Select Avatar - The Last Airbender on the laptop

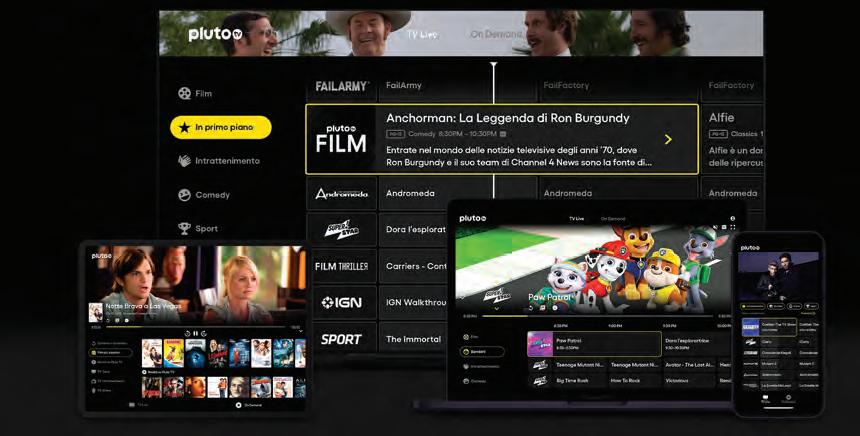coord(689,365)
